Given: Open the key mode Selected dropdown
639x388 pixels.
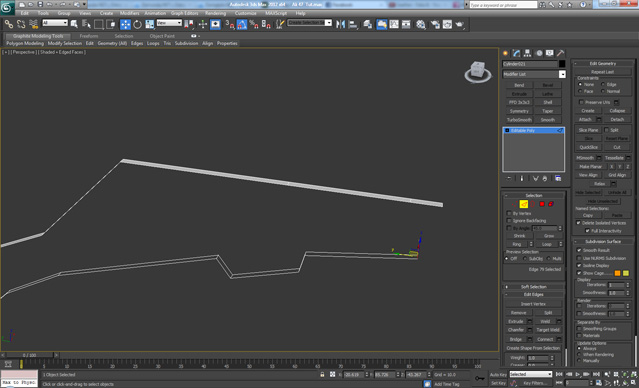Looking at the screenshot, I should coord(531,374).
